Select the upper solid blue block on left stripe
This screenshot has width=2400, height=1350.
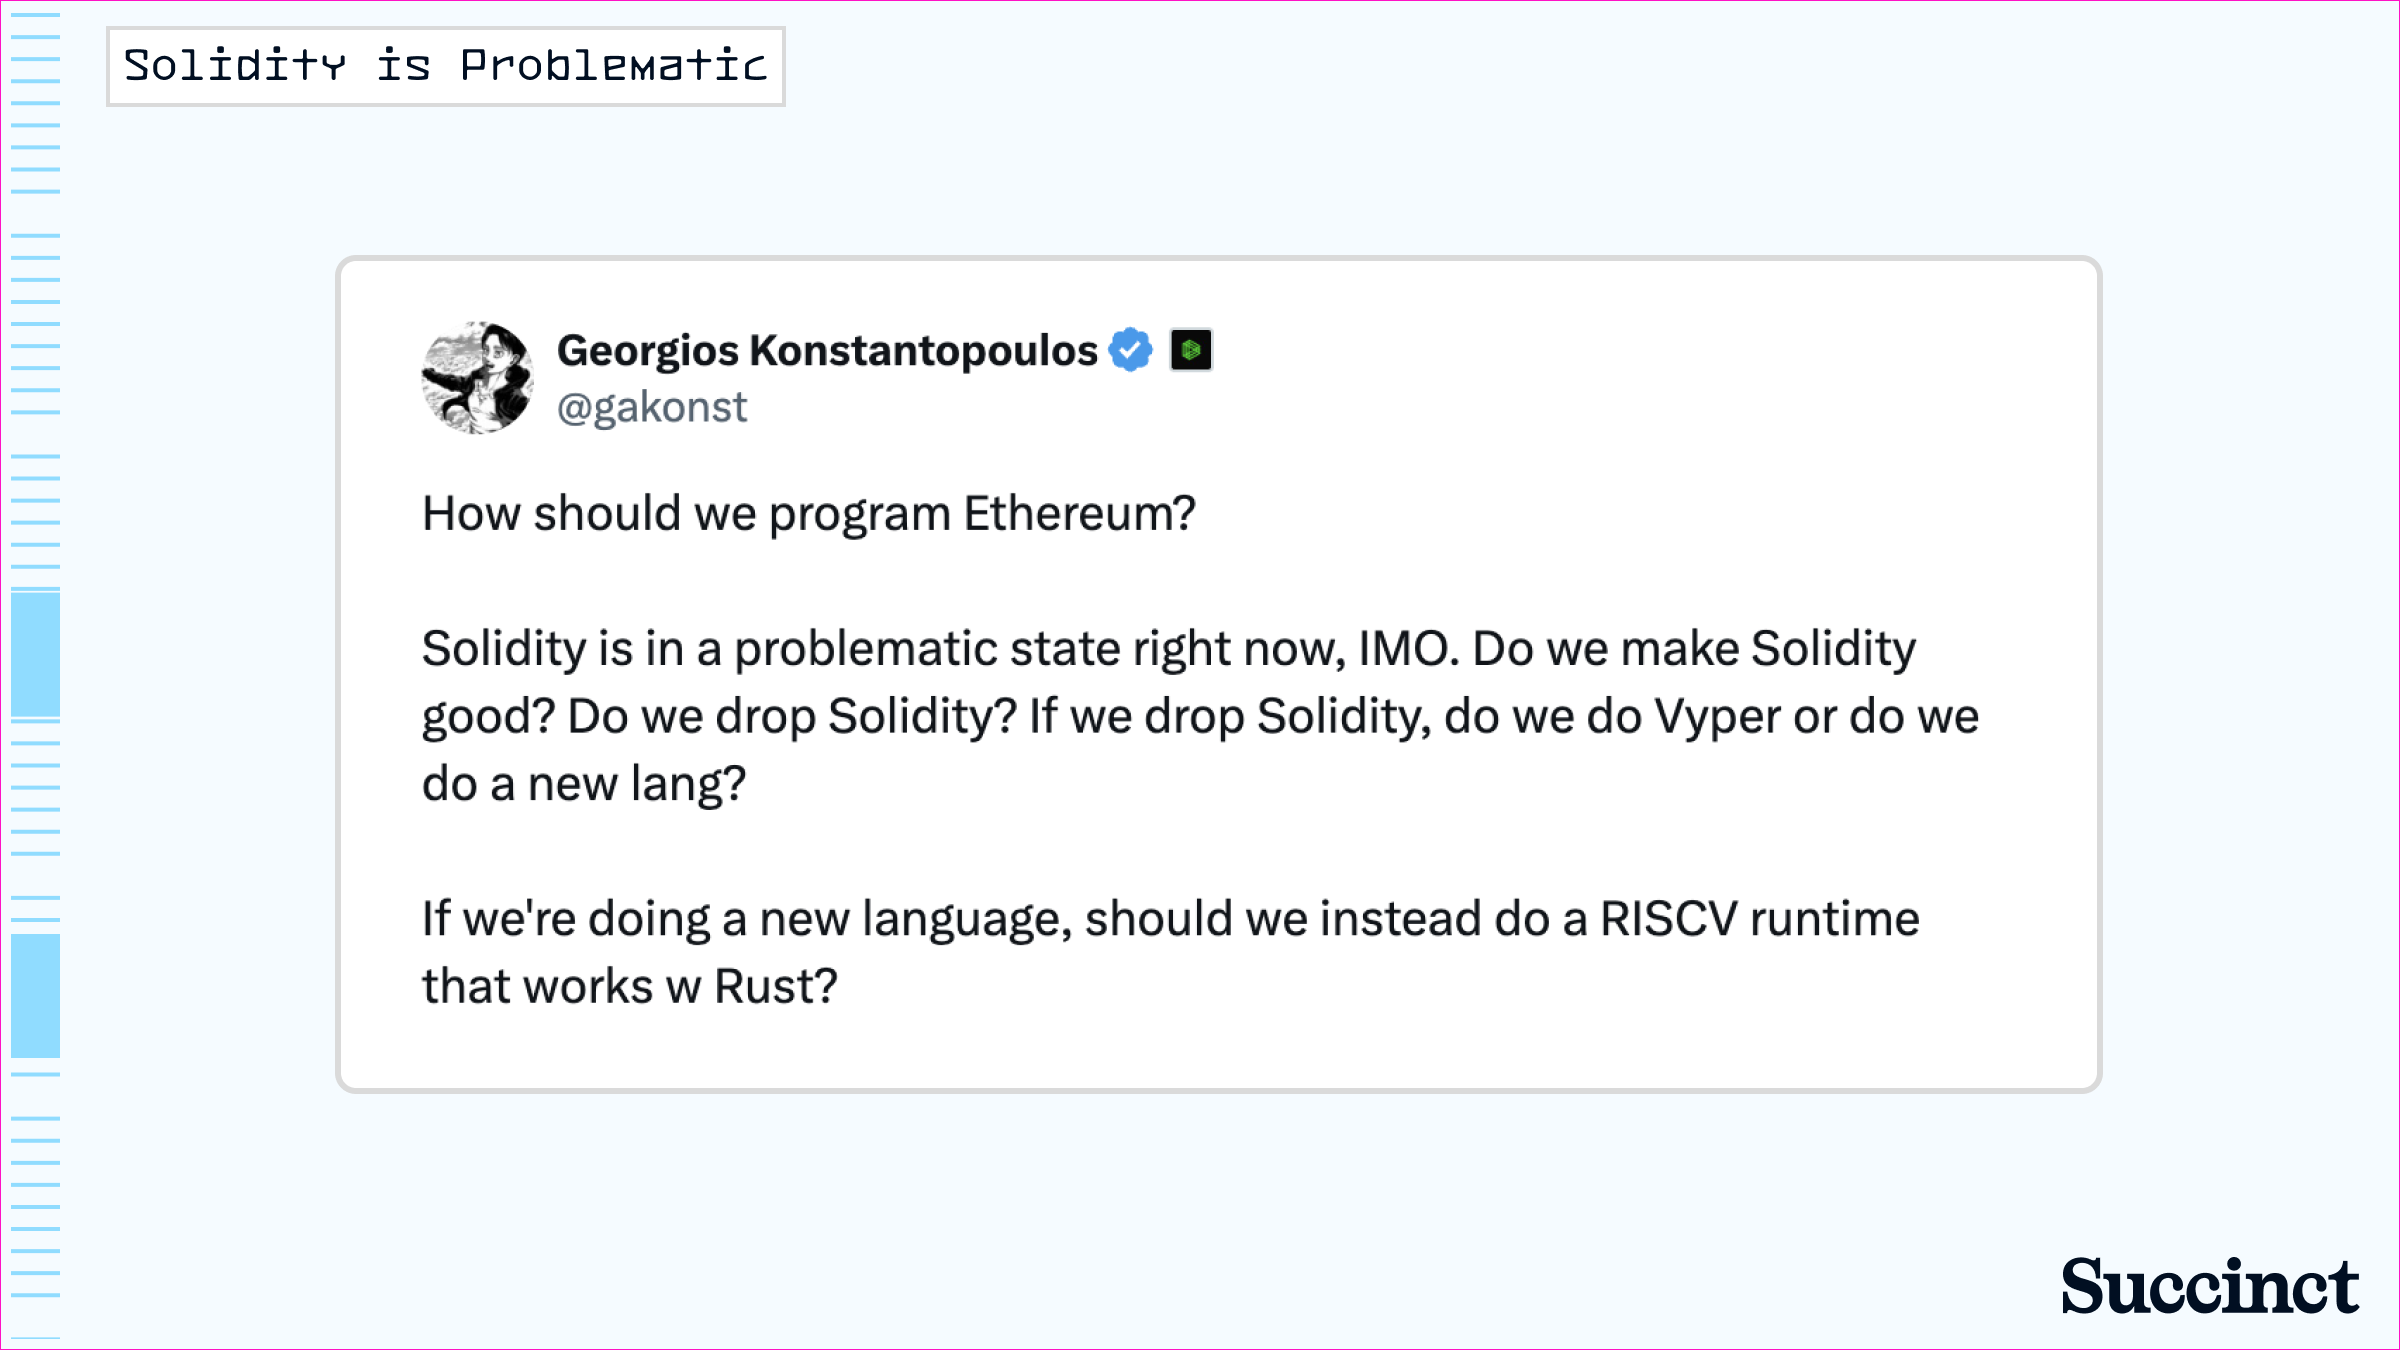tap(36, 655)
